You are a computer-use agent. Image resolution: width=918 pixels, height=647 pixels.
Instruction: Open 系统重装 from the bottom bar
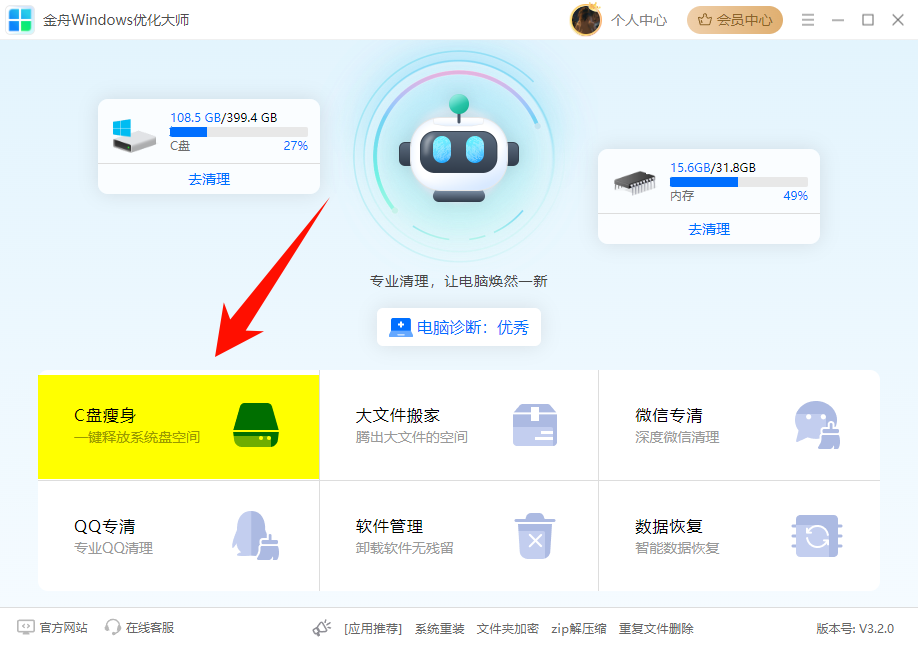pyautogui.click(x=440, y=629)
